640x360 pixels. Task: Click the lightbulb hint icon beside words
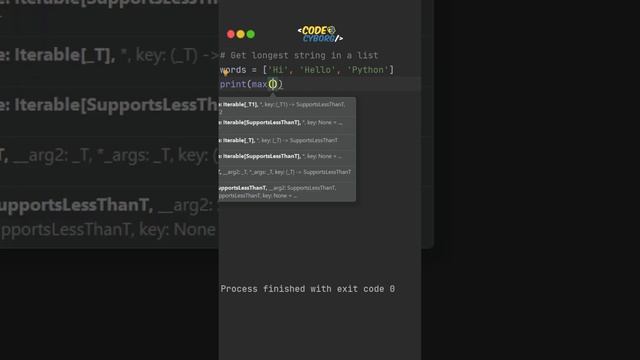click(226, 73)
